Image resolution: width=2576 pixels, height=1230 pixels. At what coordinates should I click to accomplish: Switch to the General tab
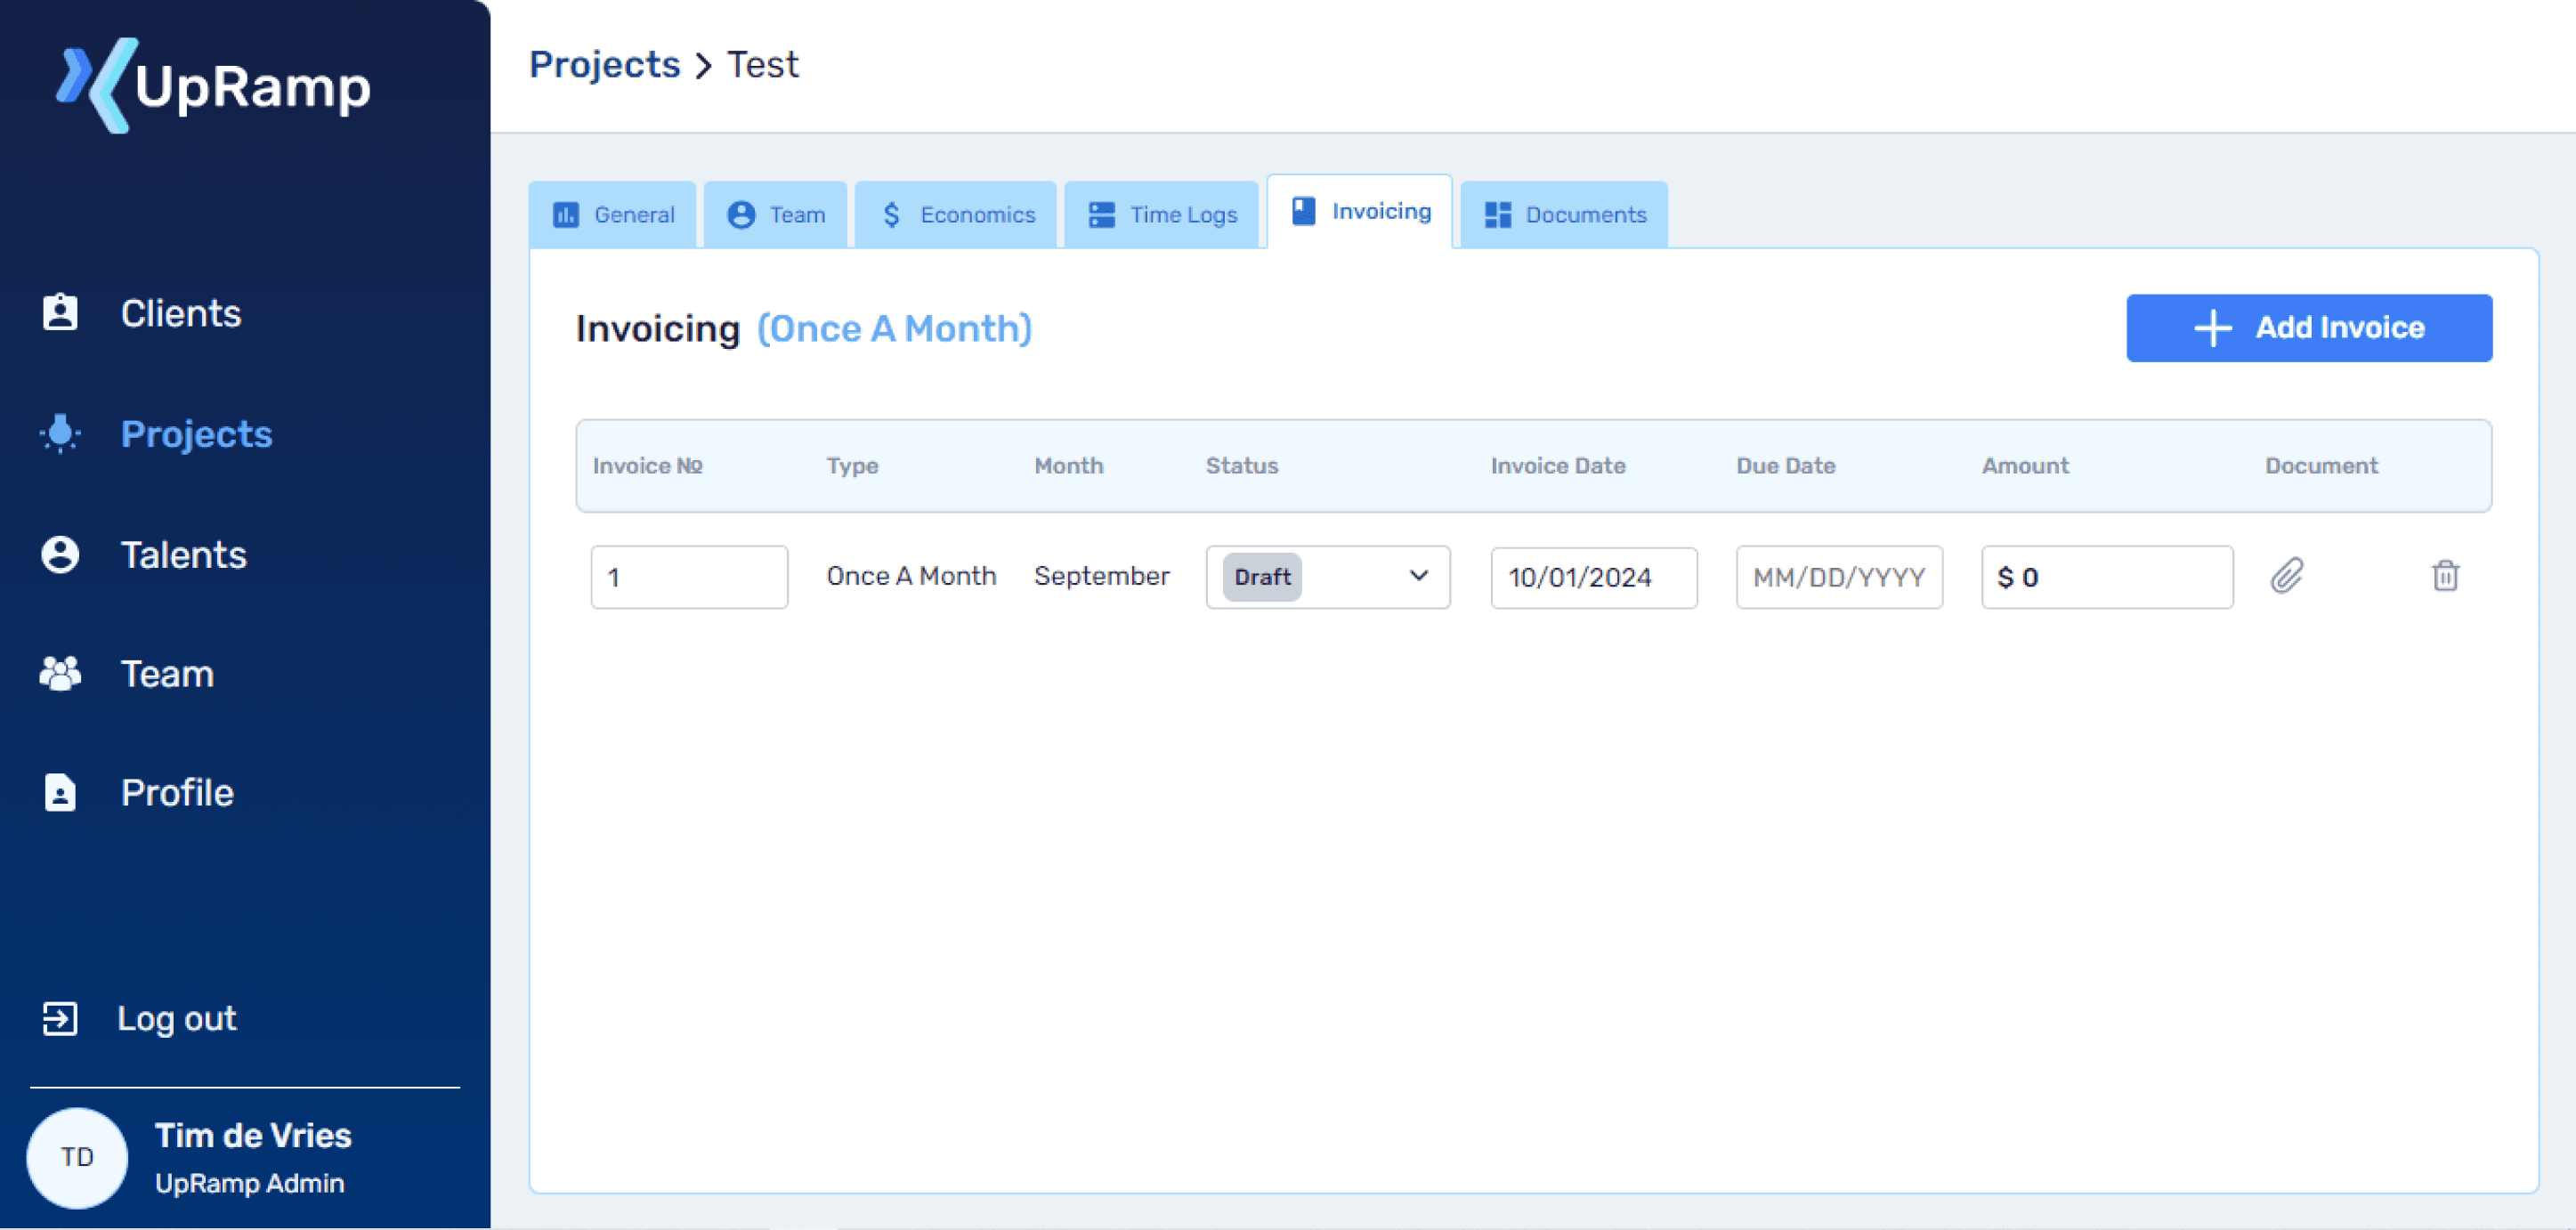point(613,215)
